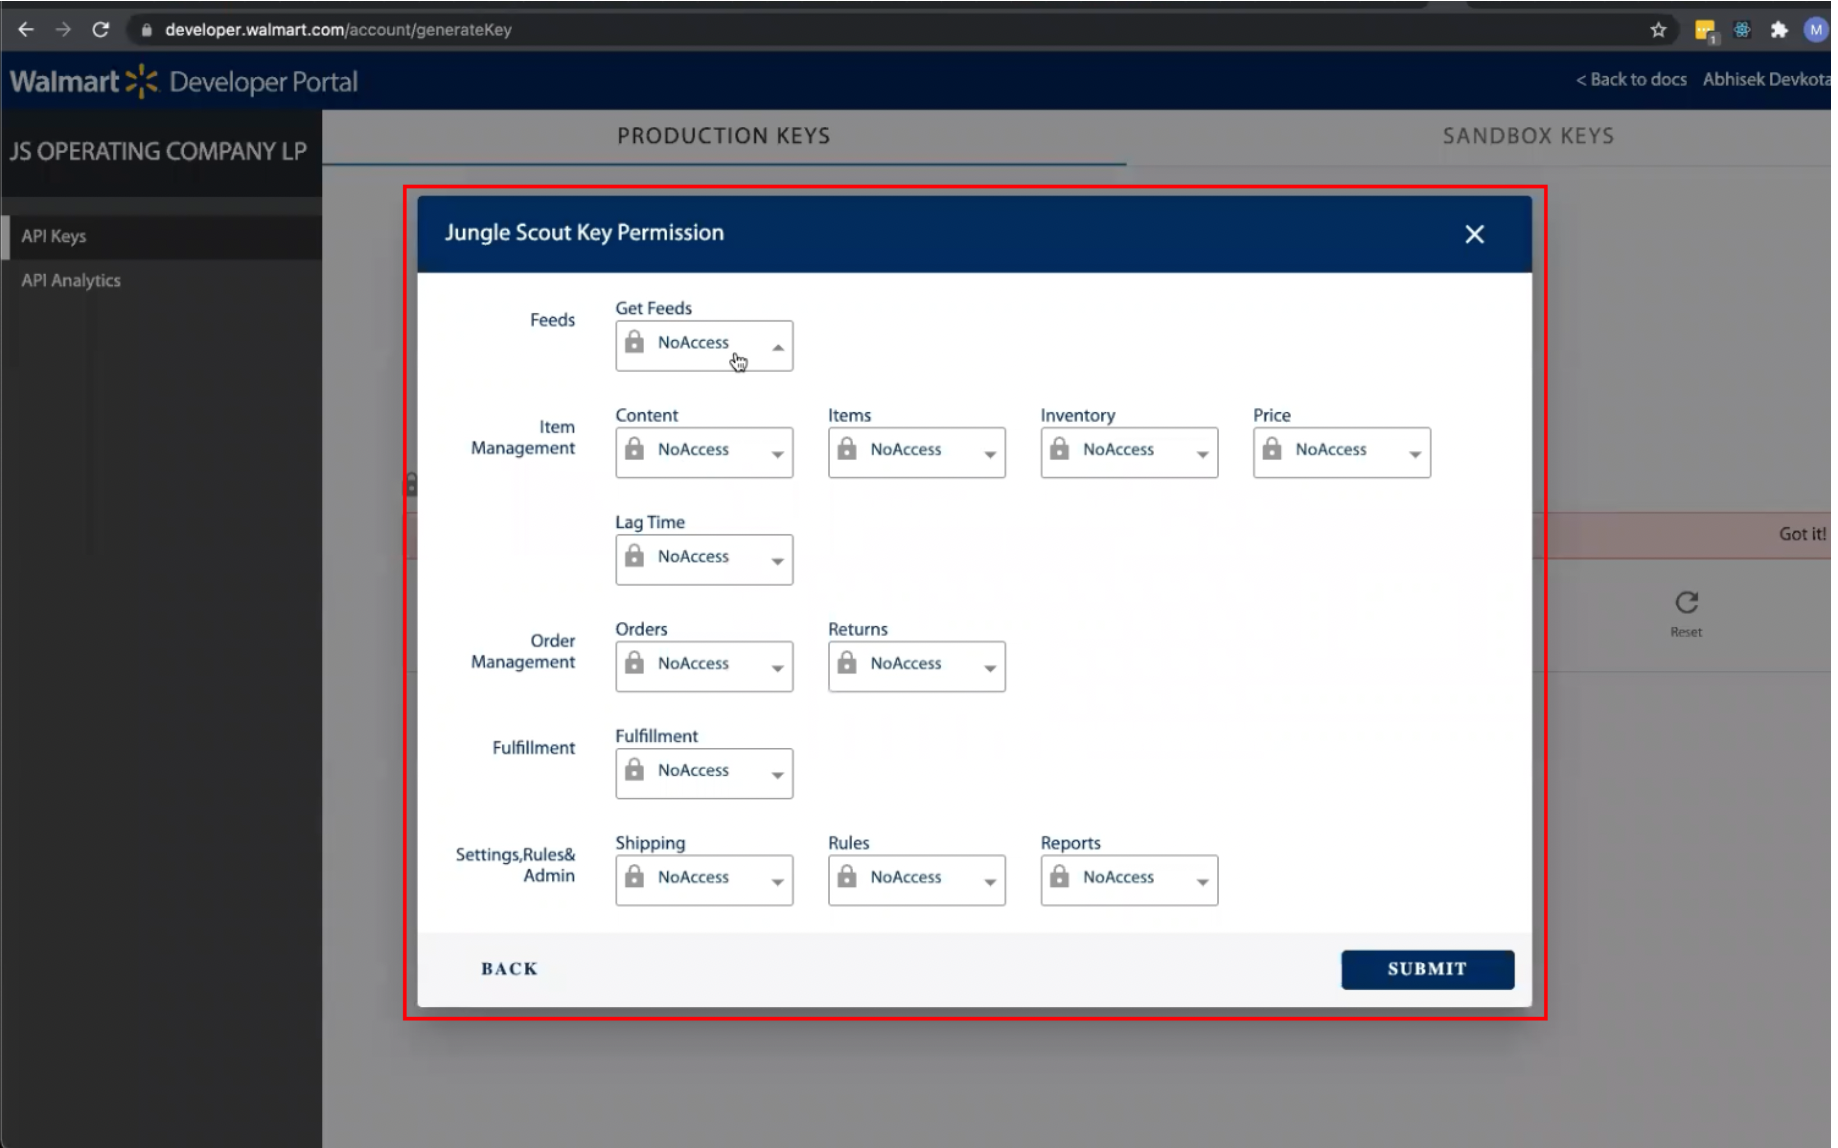Click the lock icon in Orders dropdown
This screenshot has height=1148, width=1838.
pyautogui.click(x=634, y=663)
